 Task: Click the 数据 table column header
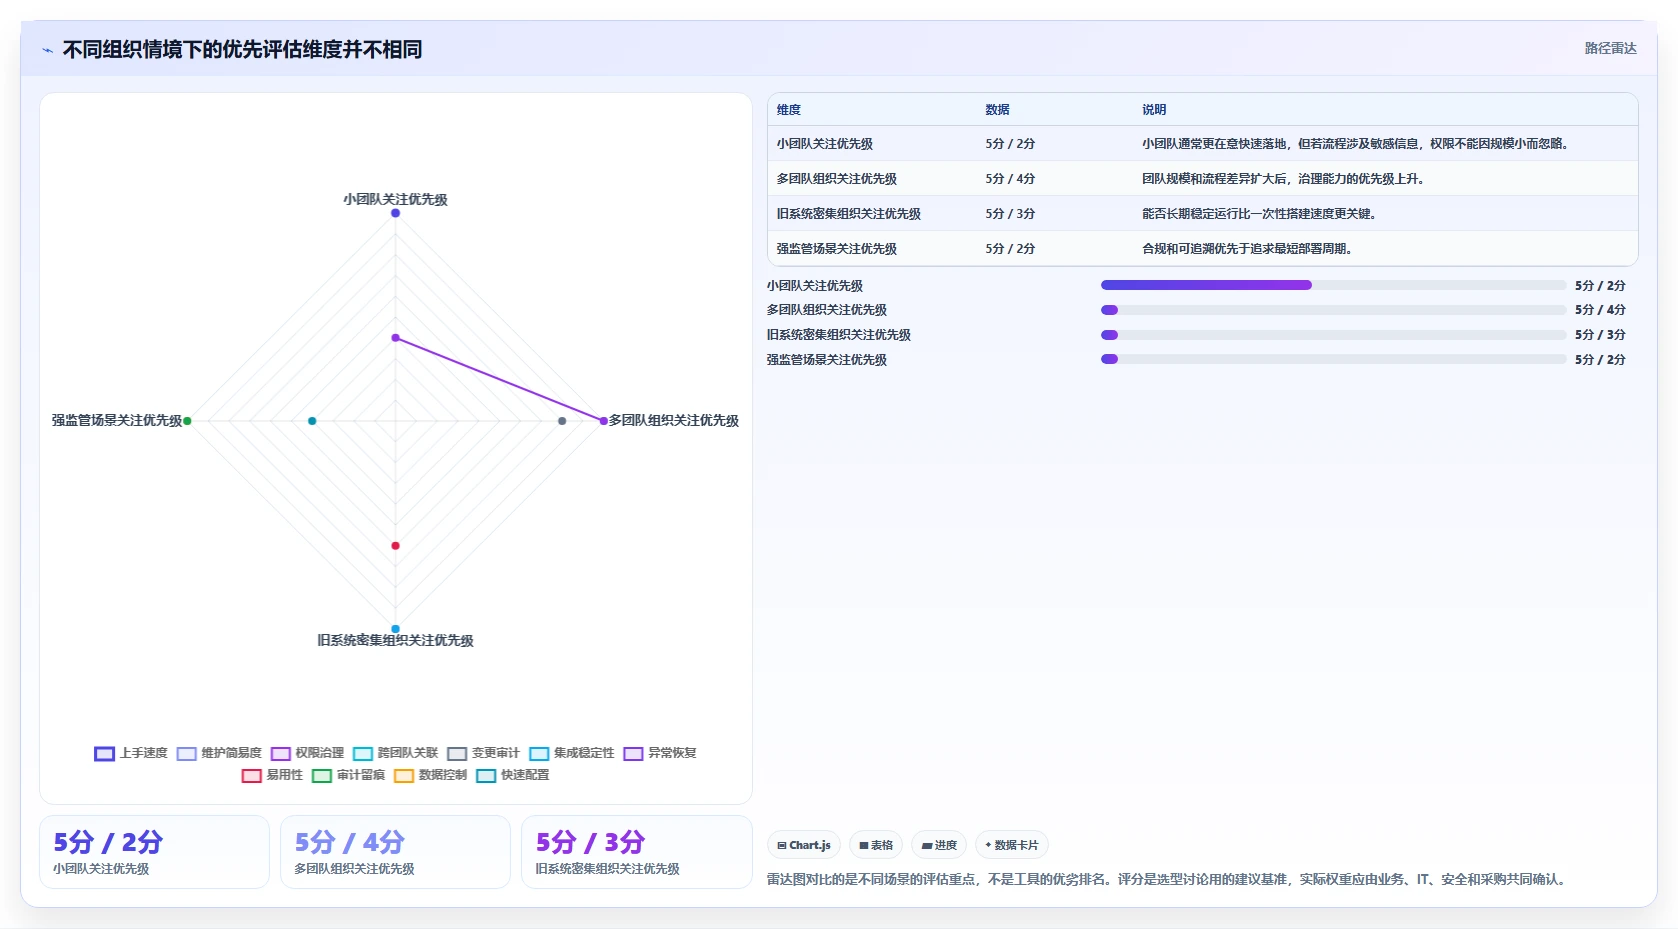click(x=997, y=110)
